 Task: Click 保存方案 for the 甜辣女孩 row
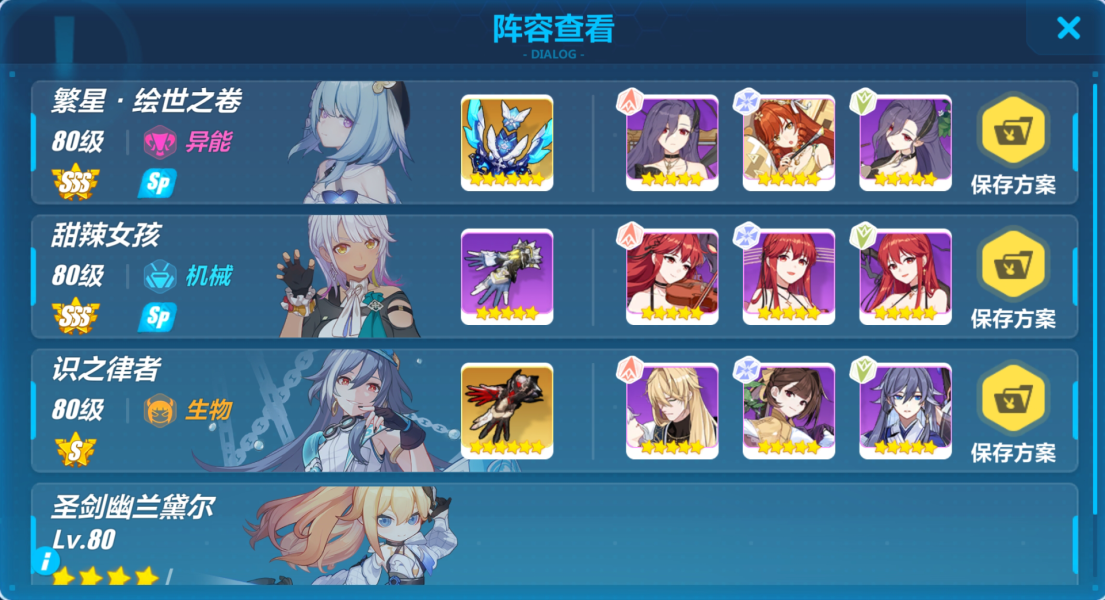click(1013, 280)
